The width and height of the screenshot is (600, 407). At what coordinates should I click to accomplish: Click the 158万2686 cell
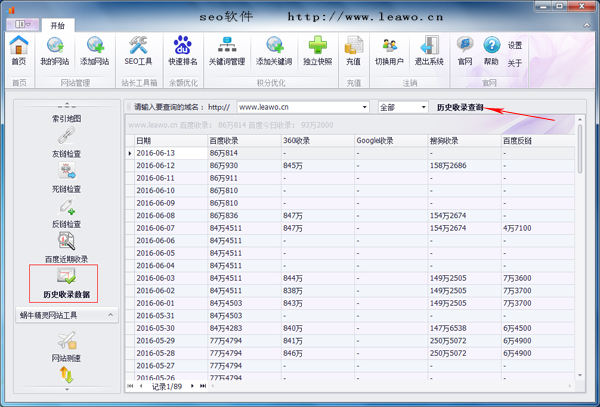464,166
